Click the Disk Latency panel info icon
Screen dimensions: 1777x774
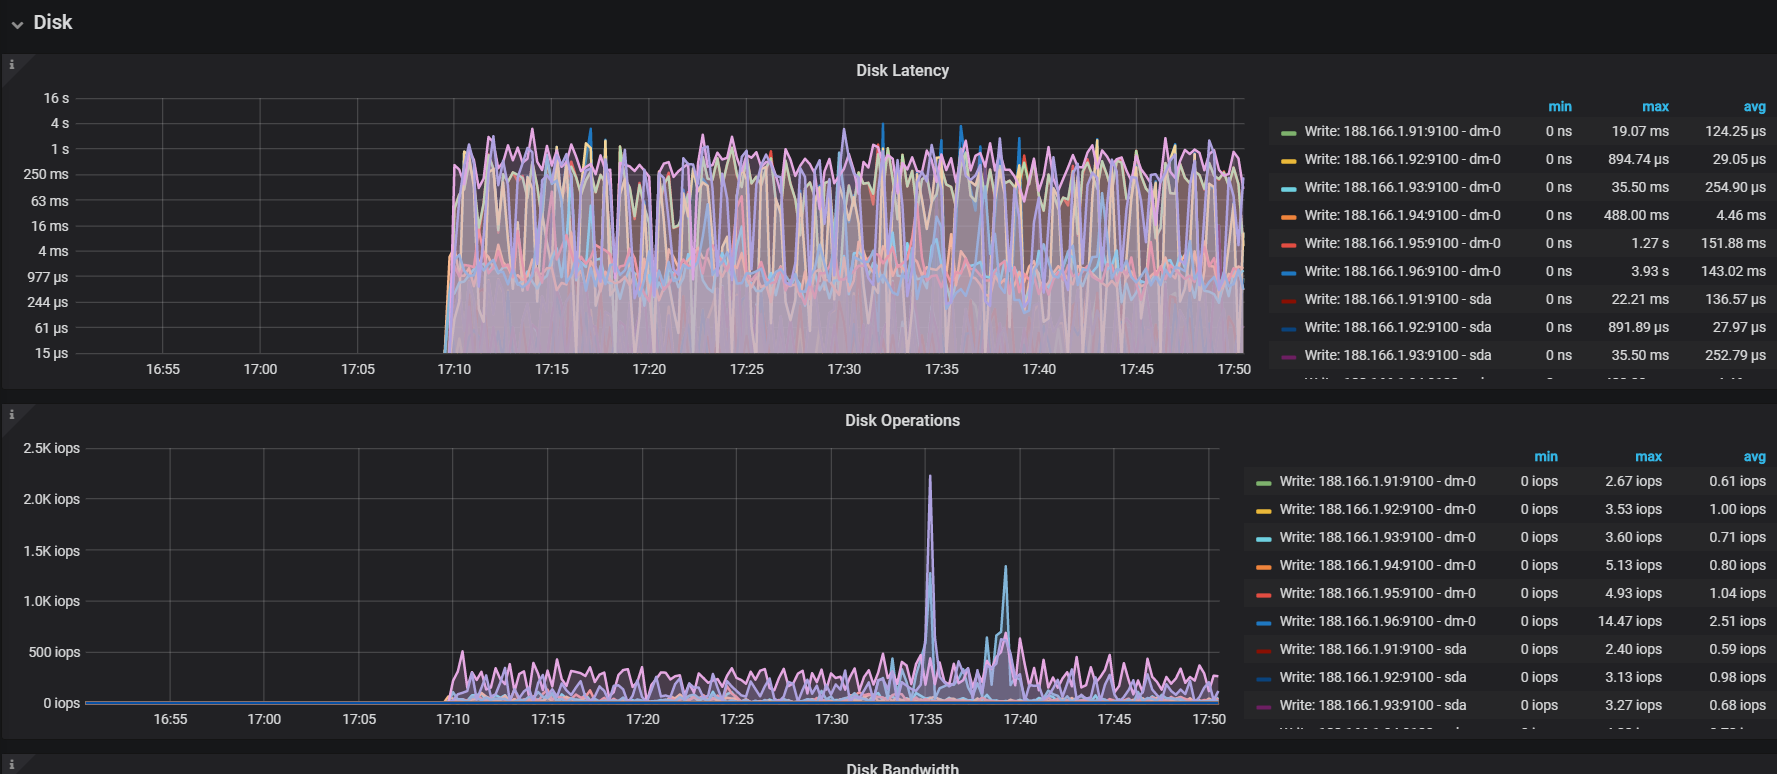pyautogui.click(x=12, y=65)
